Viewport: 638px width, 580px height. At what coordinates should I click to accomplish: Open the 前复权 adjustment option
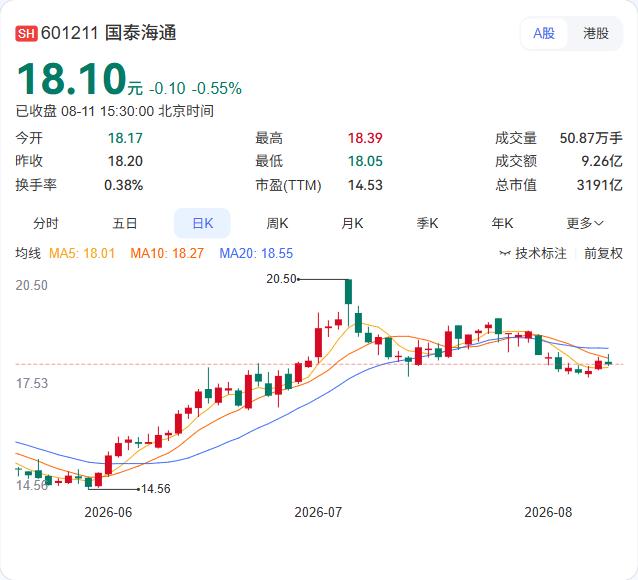[603, 253]
